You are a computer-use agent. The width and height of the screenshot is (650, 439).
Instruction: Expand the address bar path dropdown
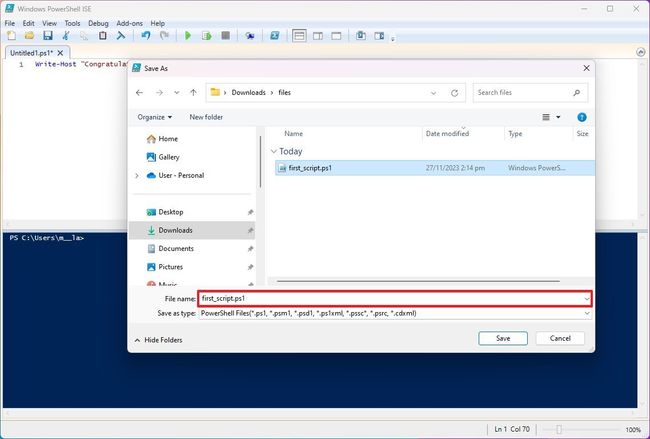(434, 93)
